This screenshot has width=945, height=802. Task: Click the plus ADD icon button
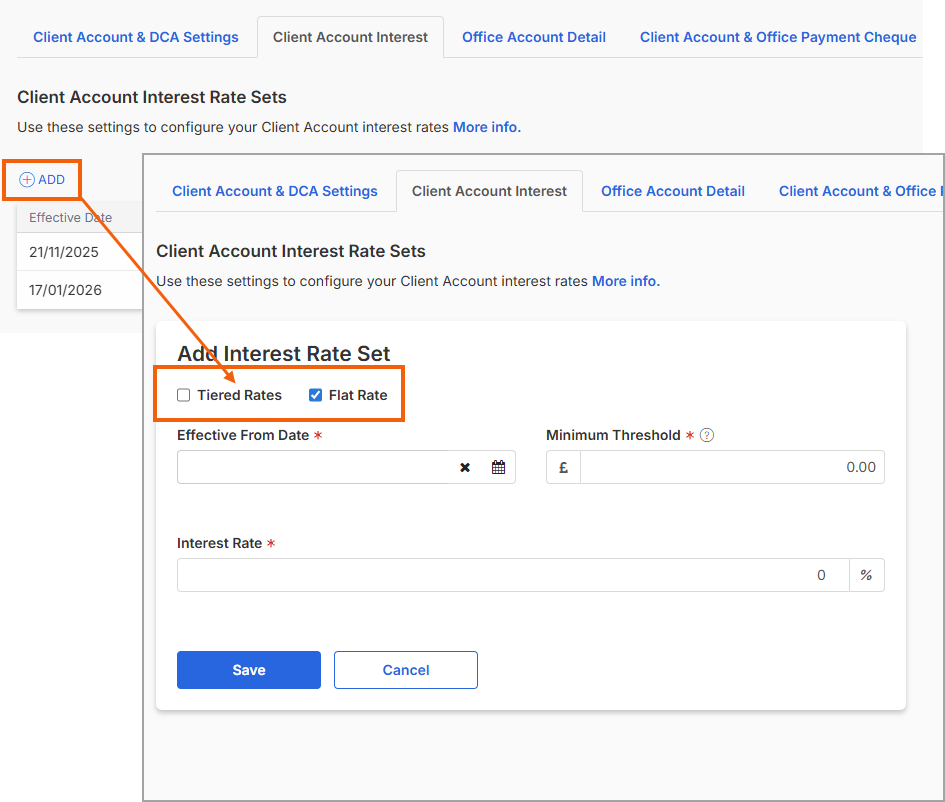tap(42, 180)
